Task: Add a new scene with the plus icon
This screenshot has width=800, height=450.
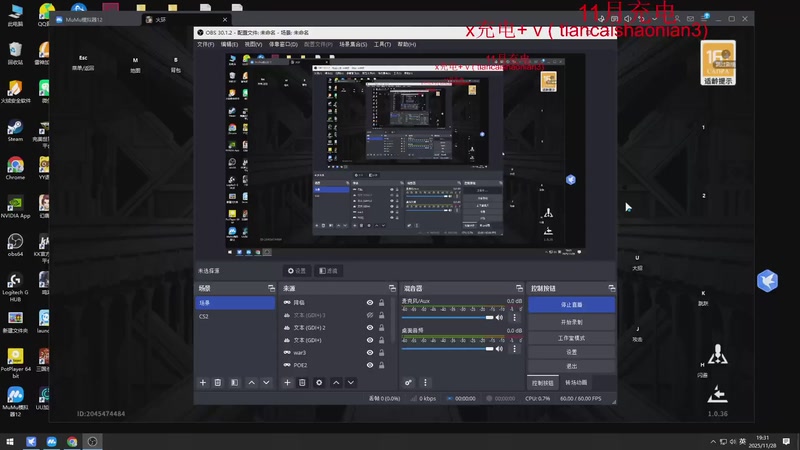Action: pyautogui.click(x=203, y=383)
